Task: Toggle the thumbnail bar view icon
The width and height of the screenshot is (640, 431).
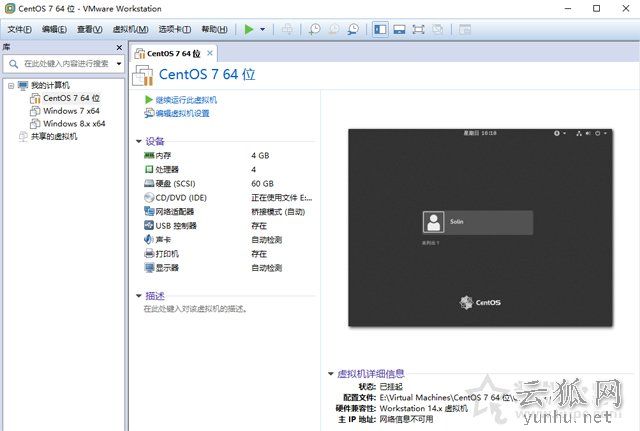Action: [399, 29]
